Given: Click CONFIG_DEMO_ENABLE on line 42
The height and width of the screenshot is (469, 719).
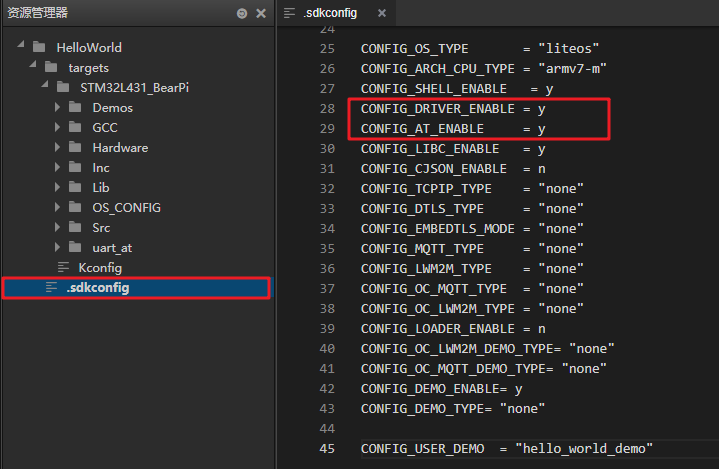Looking at the screenshot, I should pyautogui.click(x=430, y=389).
